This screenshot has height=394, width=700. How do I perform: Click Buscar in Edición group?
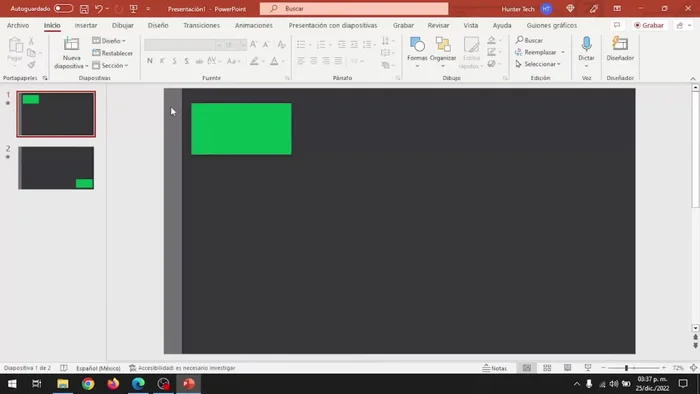[x=529, y=40]
